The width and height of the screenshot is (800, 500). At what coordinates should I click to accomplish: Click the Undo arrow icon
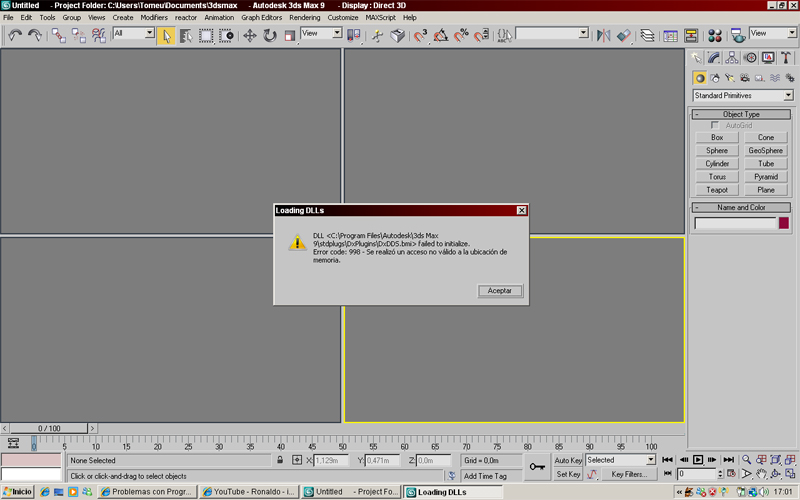tap(14, 35)
